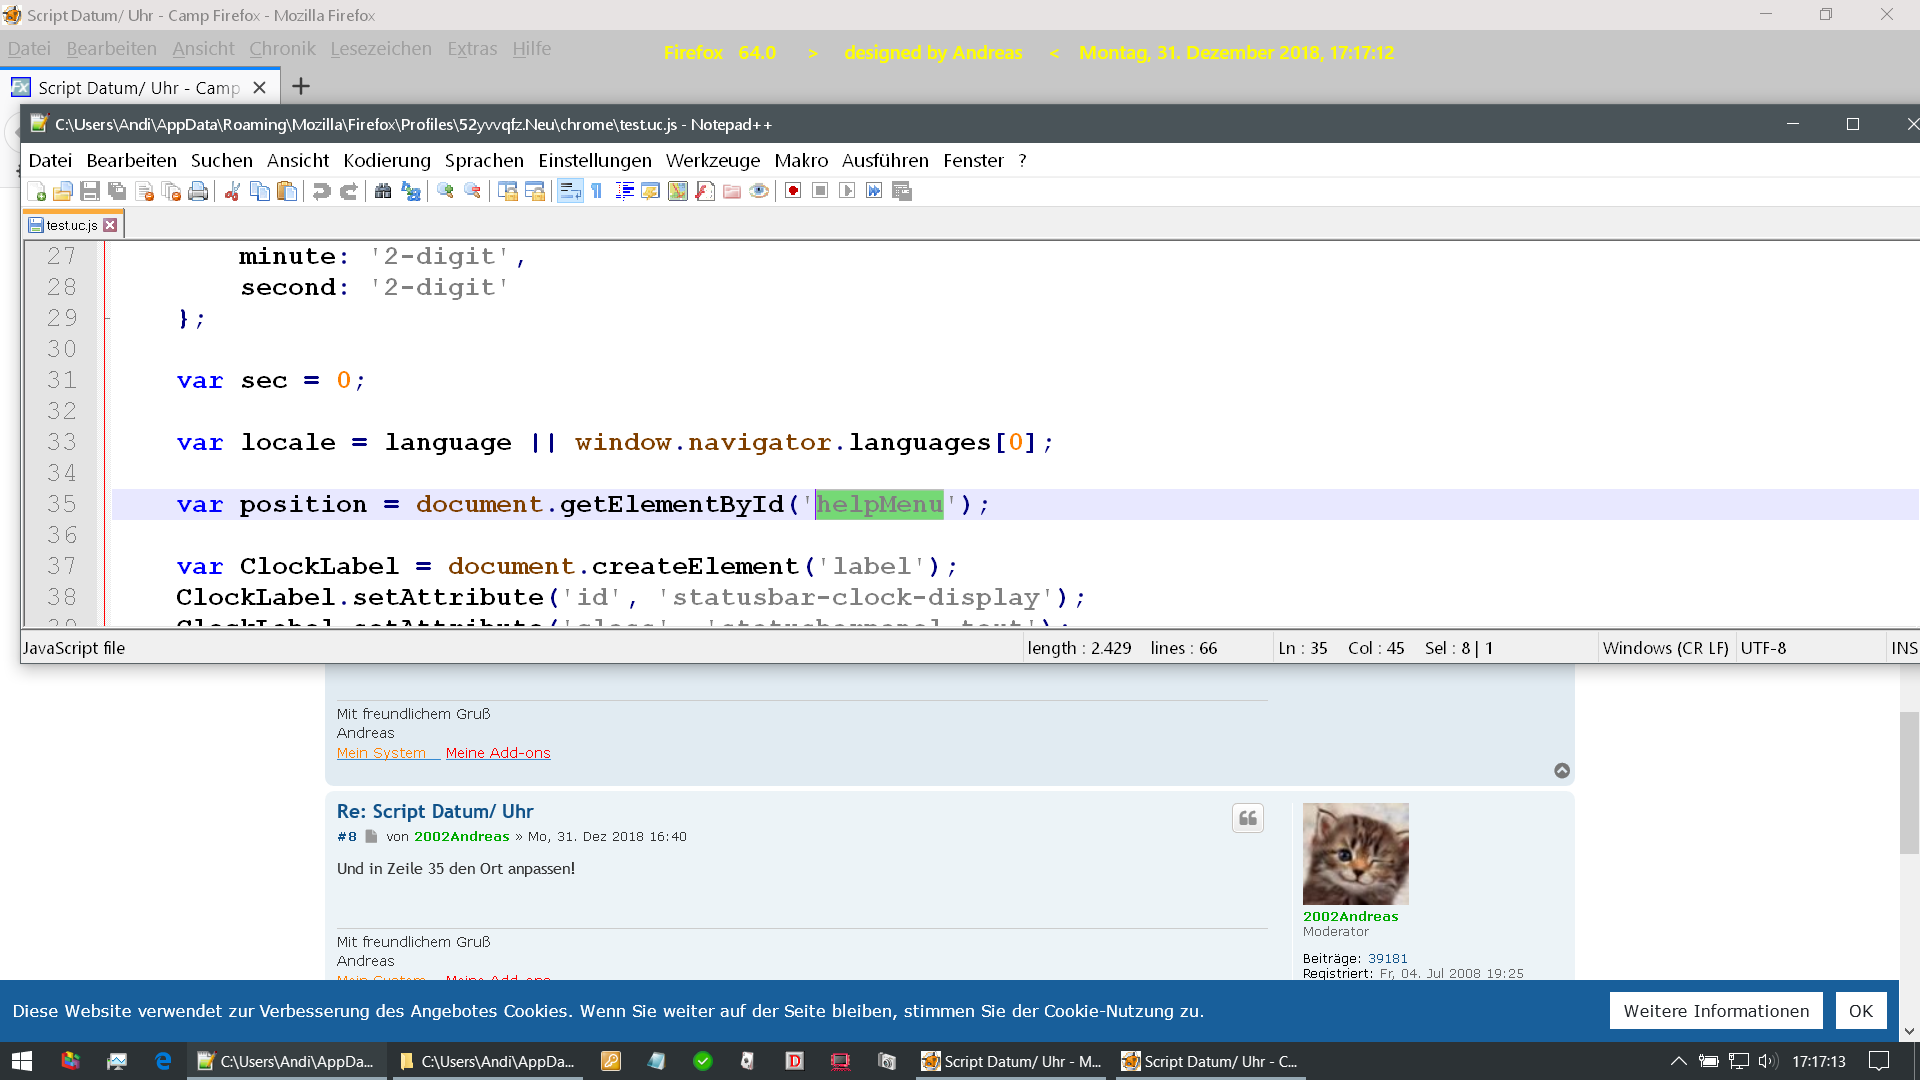This screenshot has width=1920, height=1080.
Task: Open the Meine Add-ons link
Action: 498,753
